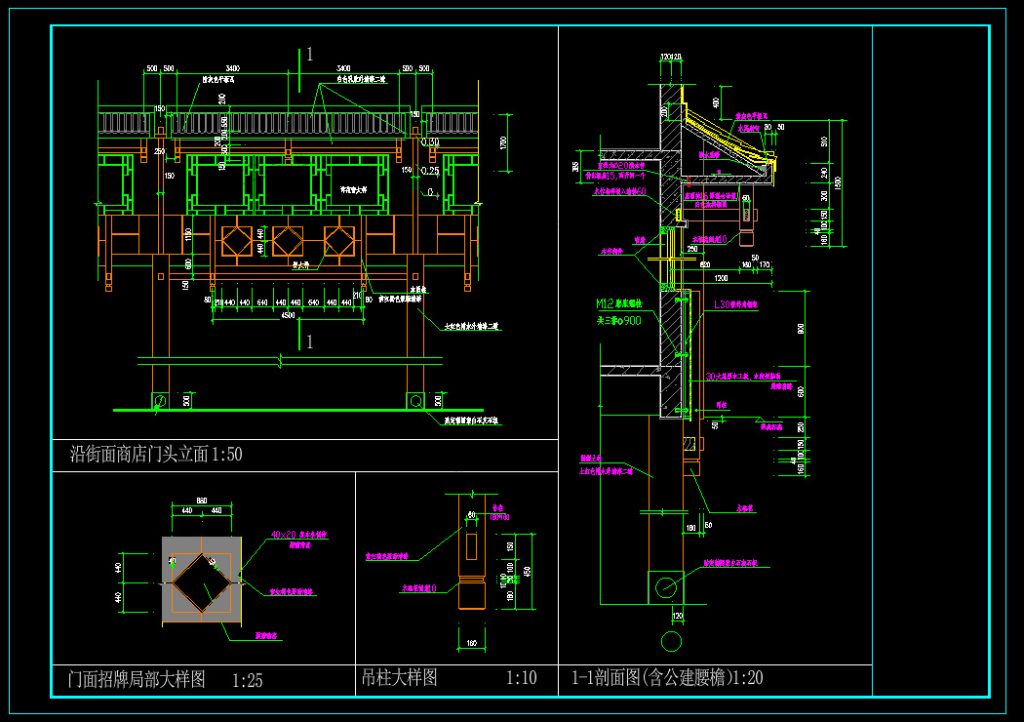Click the circle below the section drawing
This screenshot has height=722, width=1024.
(x=672, y=641)
